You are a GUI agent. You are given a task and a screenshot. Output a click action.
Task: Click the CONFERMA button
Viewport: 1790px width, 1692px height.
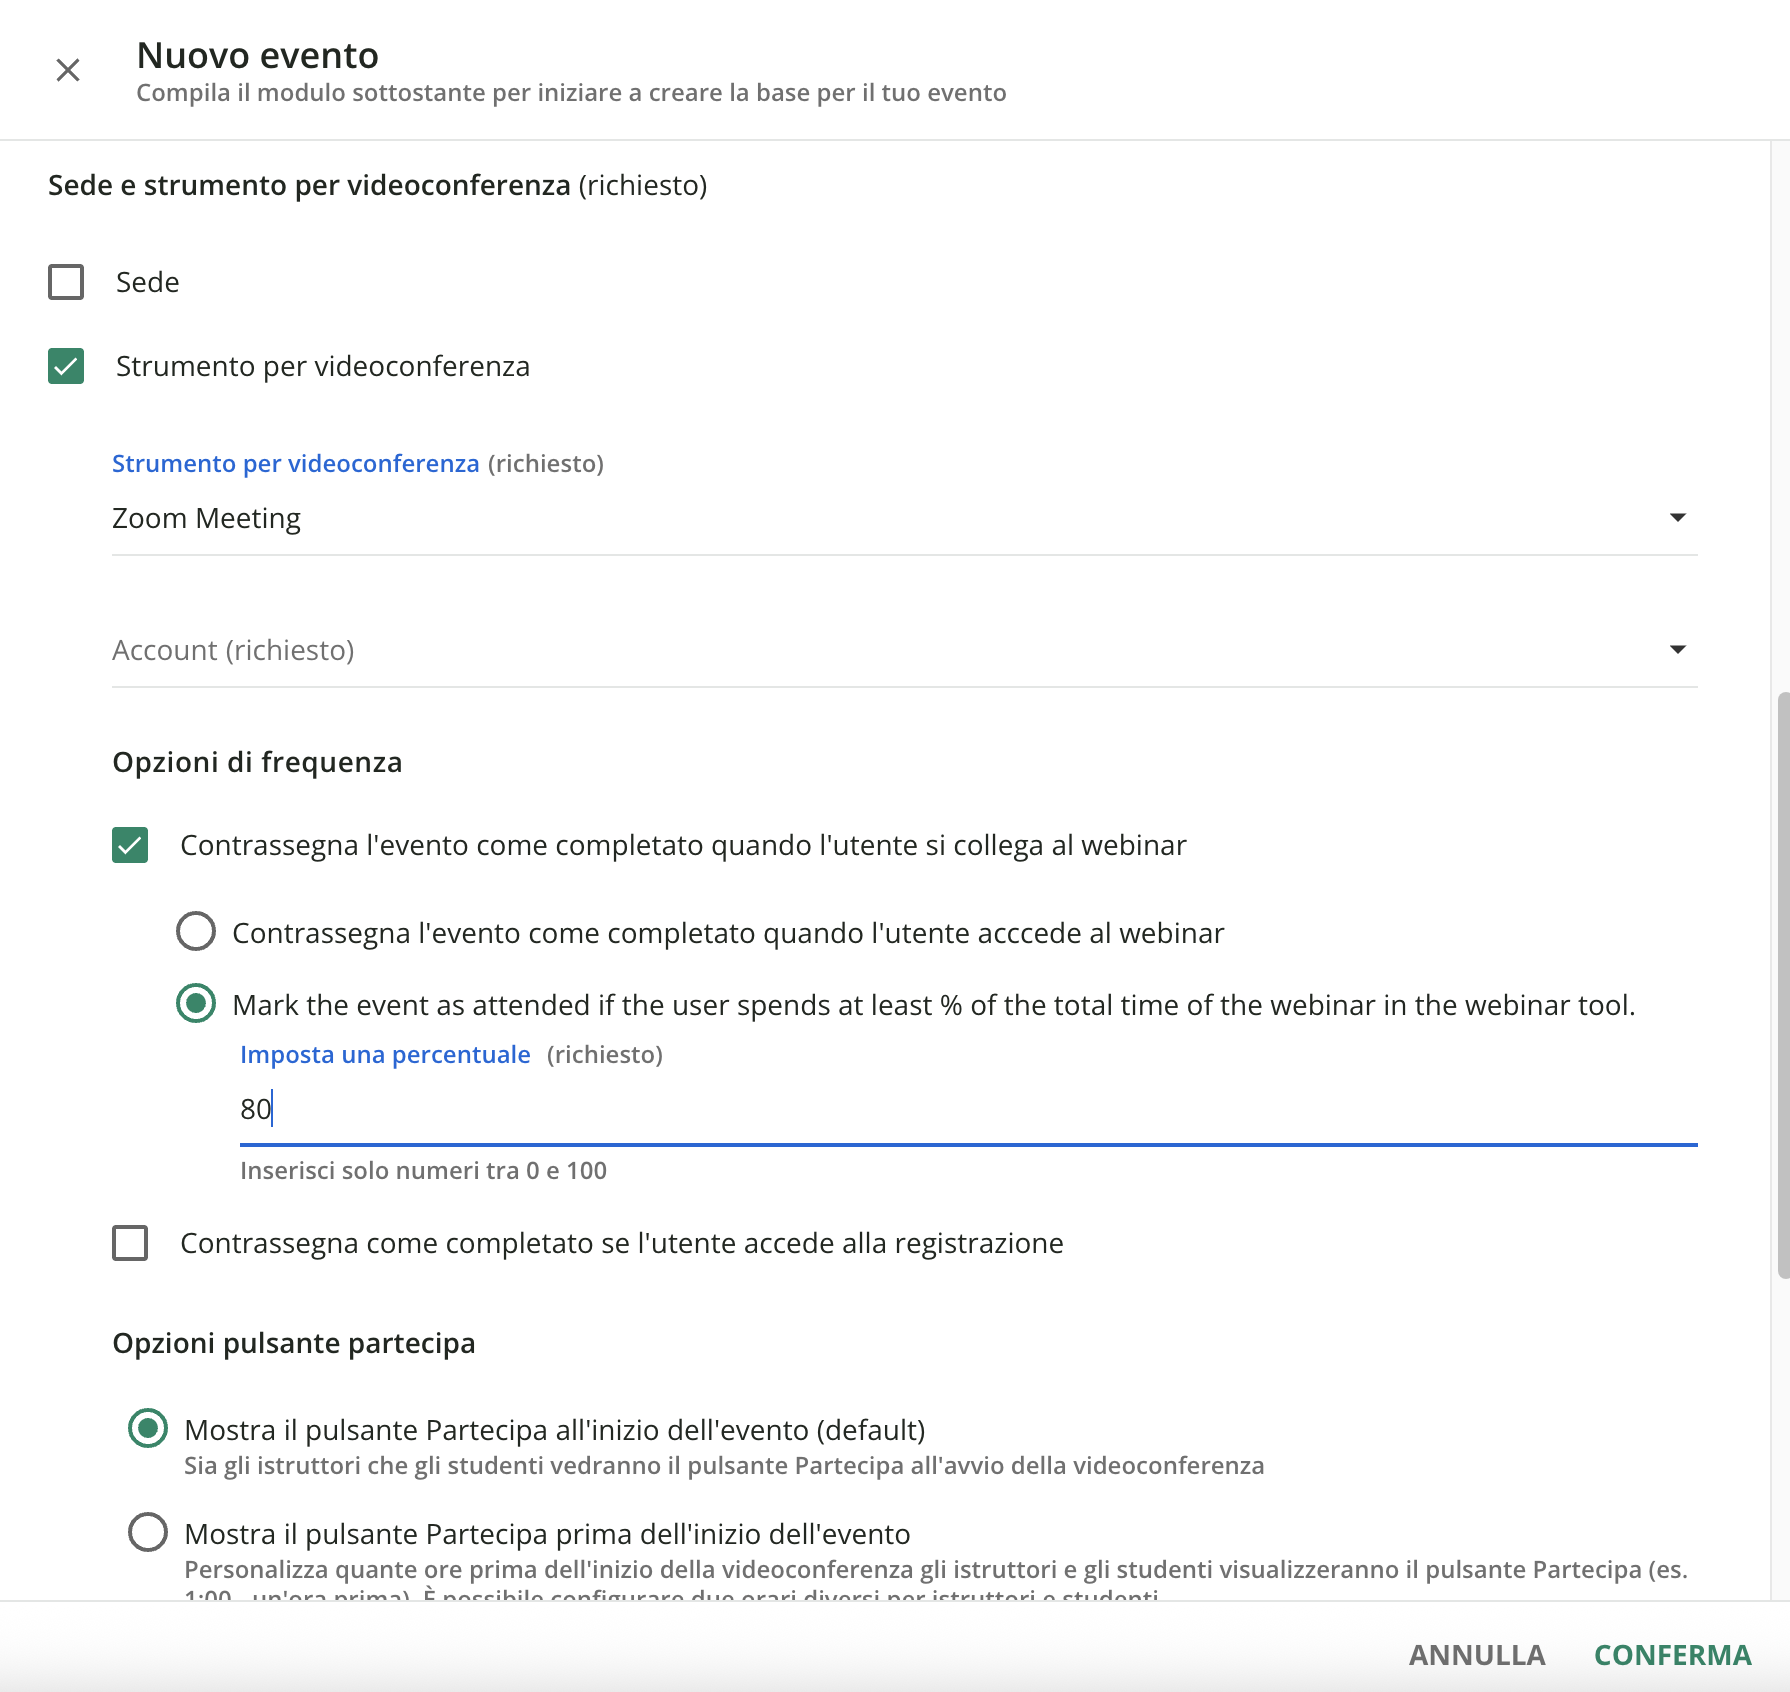pyautogui.click(x=1672, y=1655)
